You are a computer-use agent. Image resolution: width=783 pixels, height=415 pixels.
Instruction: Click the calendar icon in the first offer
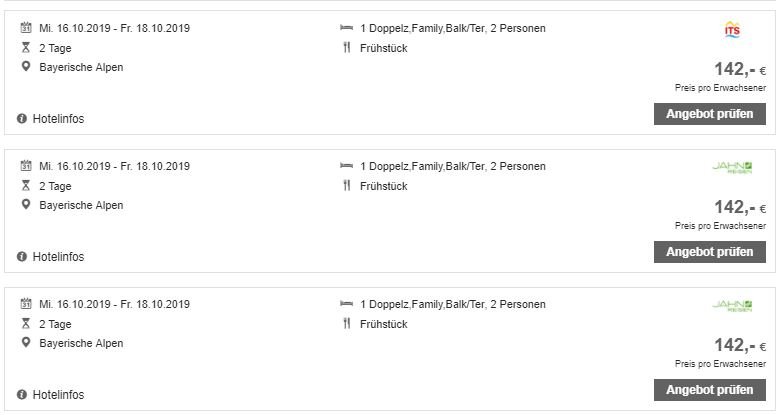coord(26,28)
